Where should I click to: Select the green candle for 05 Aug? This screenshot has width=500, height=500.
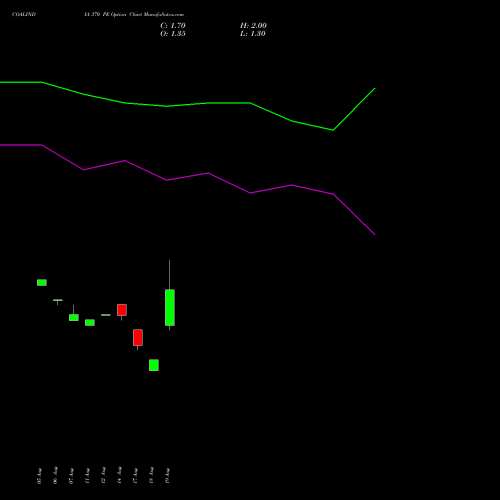pyautogui.click(x=42, y=283)
